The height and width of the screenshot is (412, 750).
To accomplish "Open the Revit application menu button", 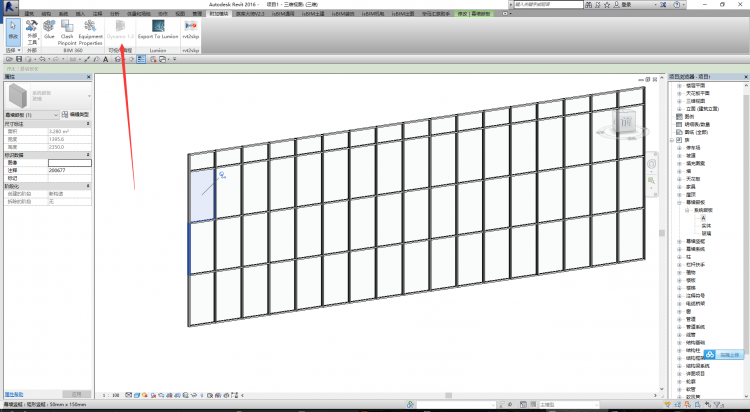I will click(11, 7).
